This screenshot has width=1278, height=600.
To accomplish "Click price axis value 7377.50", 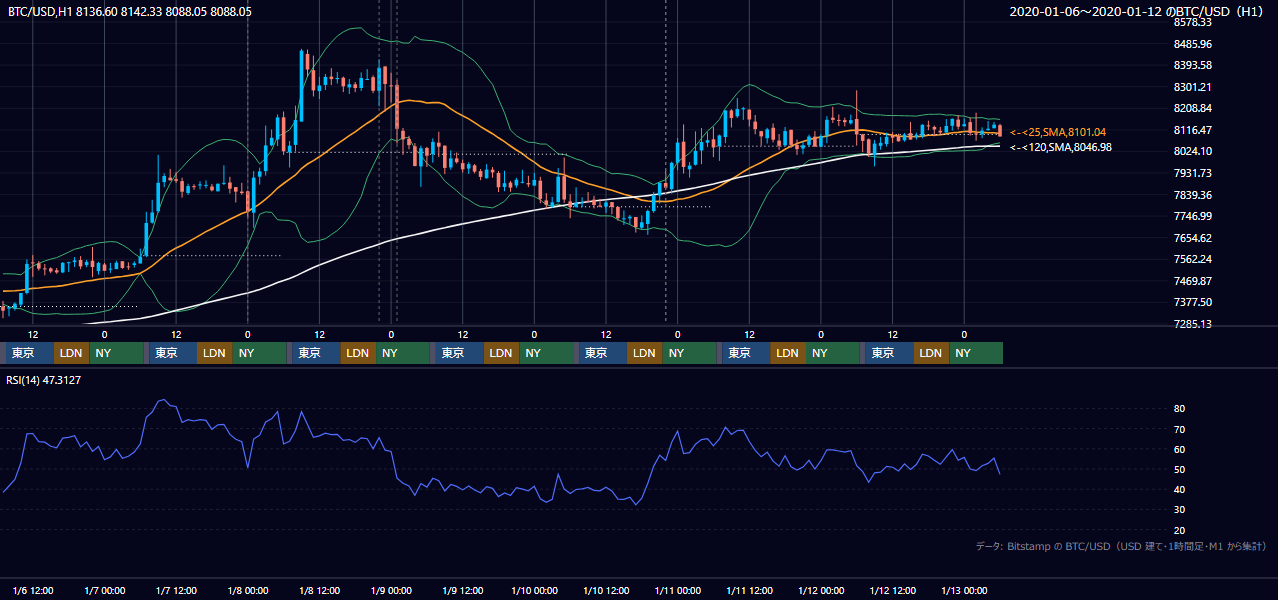I will [1192, 302].
